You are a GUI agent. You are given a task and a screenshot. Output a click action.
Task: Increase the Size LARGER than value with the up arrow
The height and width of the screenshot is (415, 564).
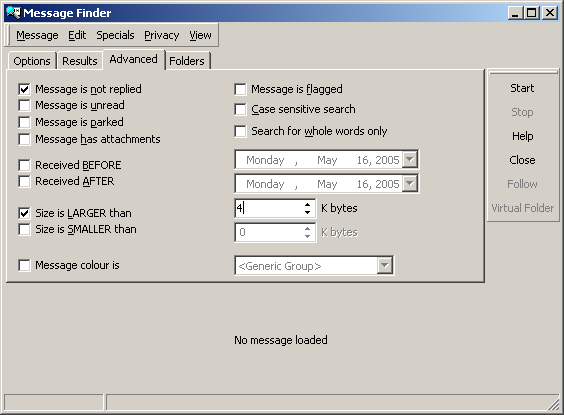(x=307, y=204)
